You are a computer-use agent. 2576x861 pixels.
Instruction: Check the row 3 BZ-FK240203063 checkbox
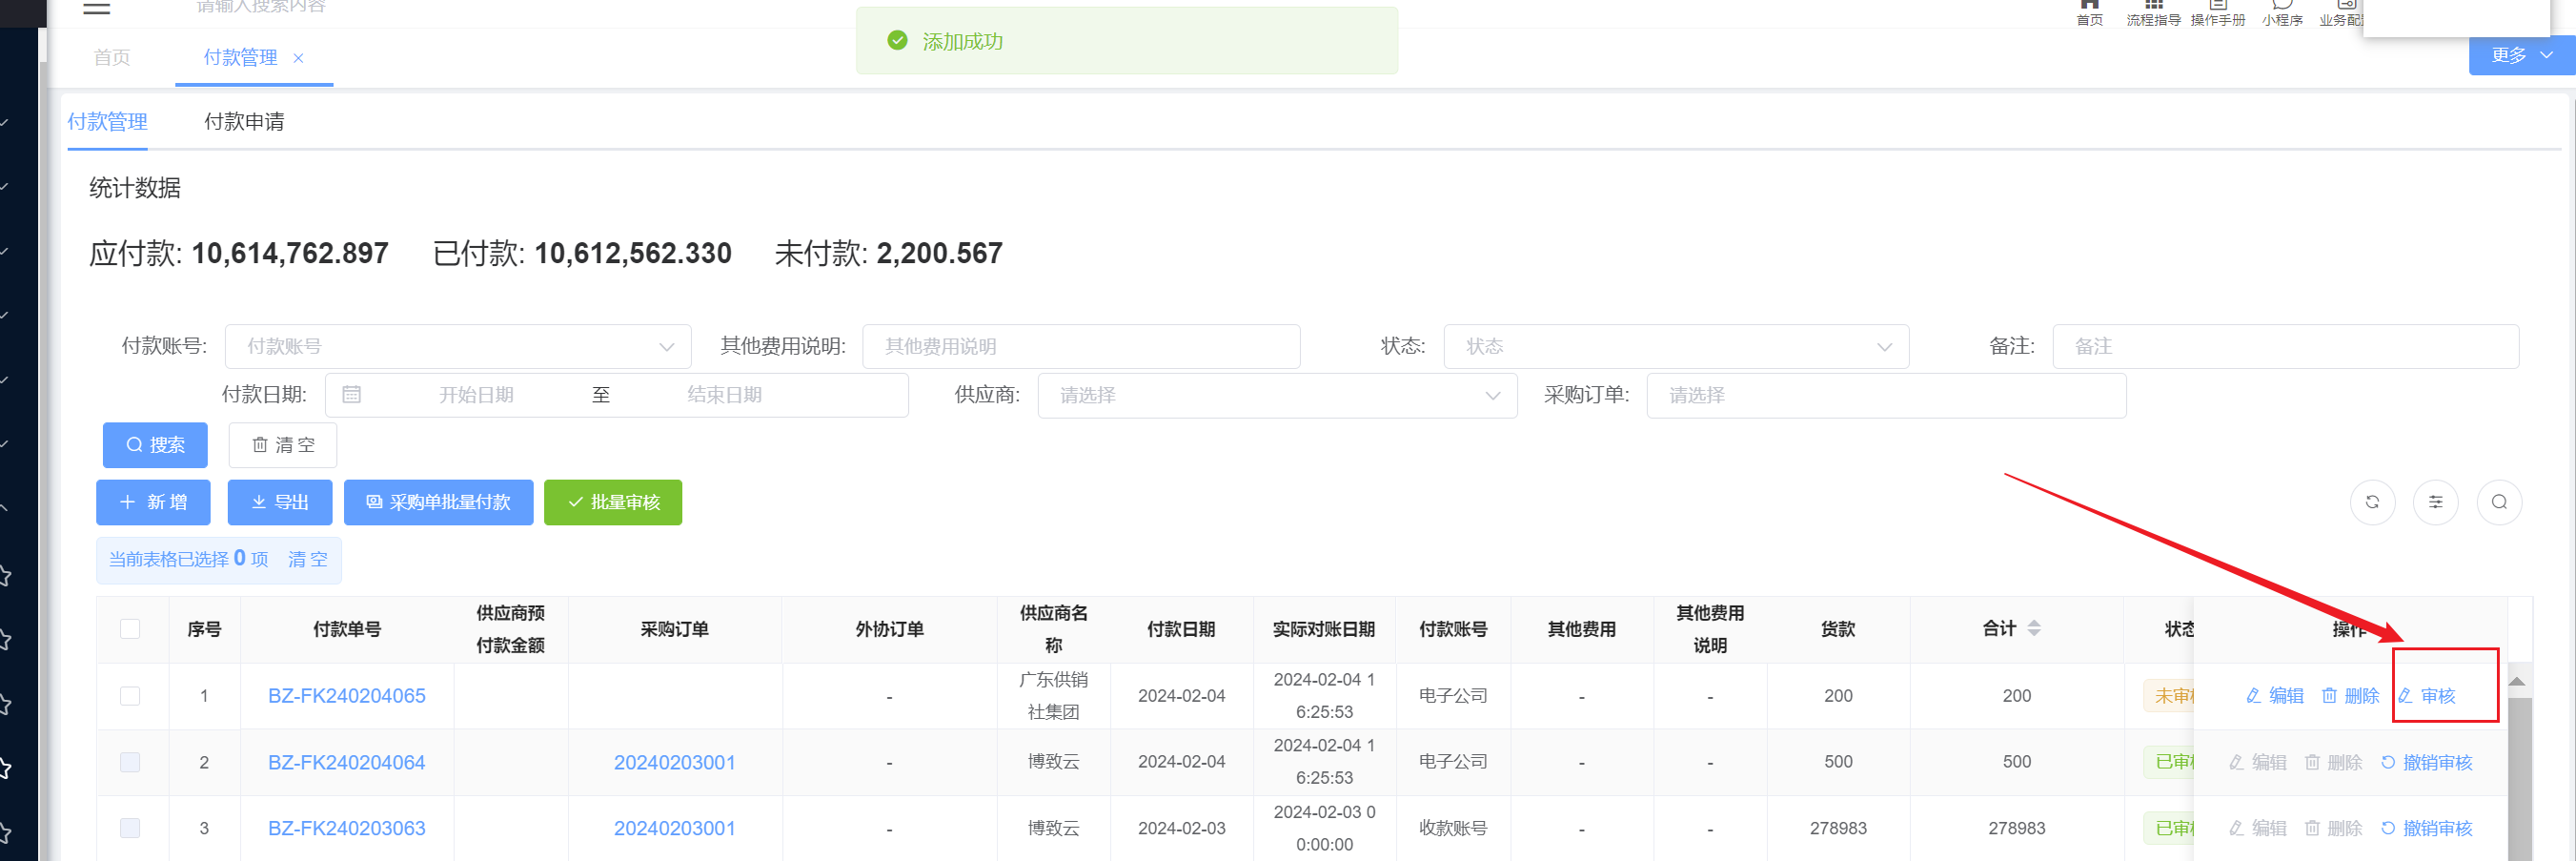click(130, 829)
